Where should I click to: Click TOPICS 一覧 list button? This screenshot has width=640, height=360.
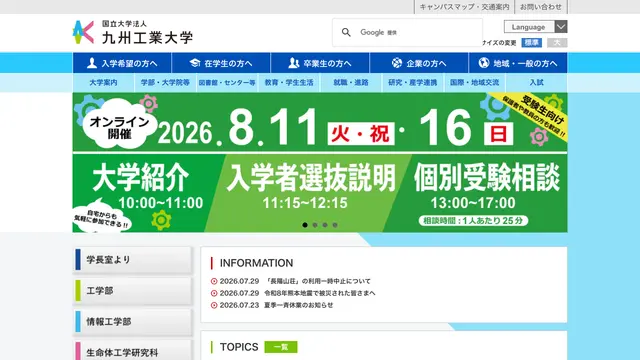tap(281, 347)
